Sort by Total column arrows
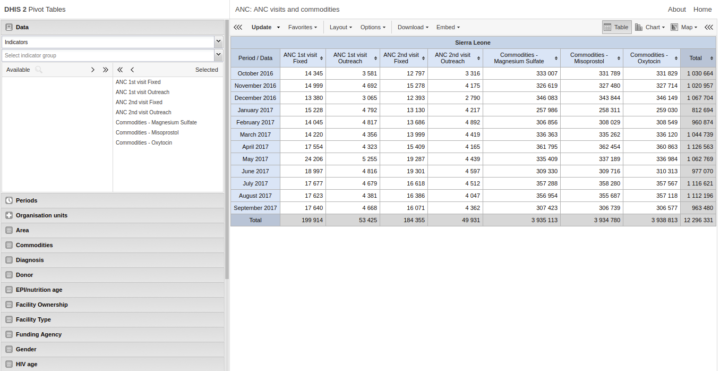Viewport: 720px width, 371px height. point(711,58)
